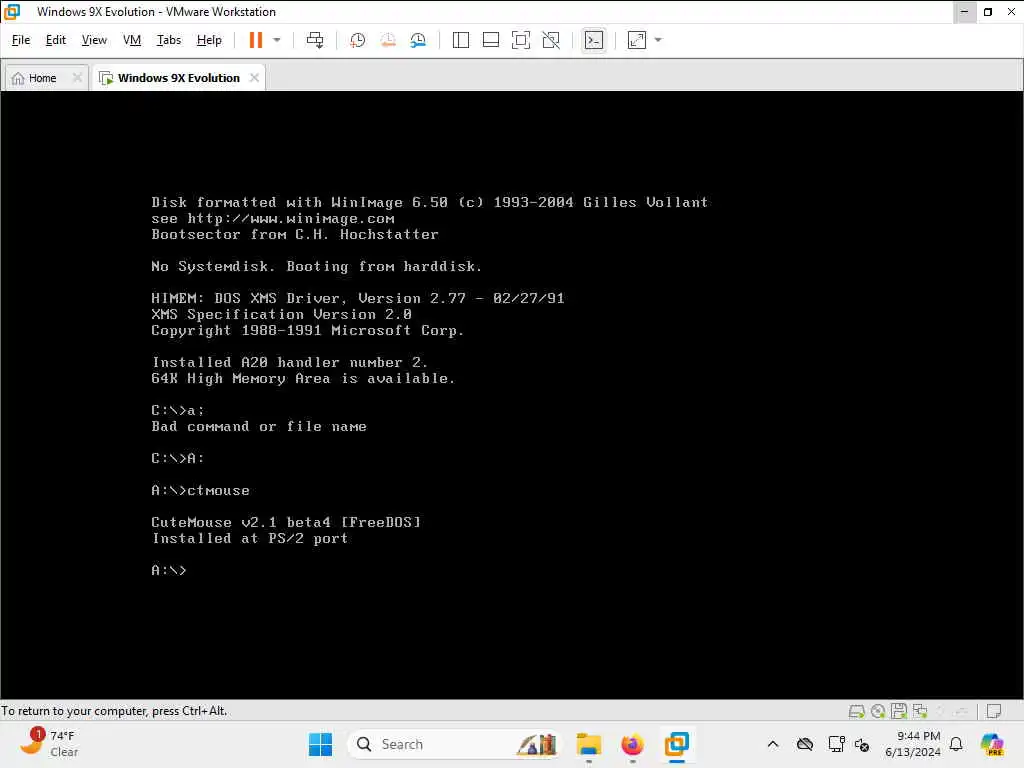Click the stretch guest display icon

click(637, 40)
